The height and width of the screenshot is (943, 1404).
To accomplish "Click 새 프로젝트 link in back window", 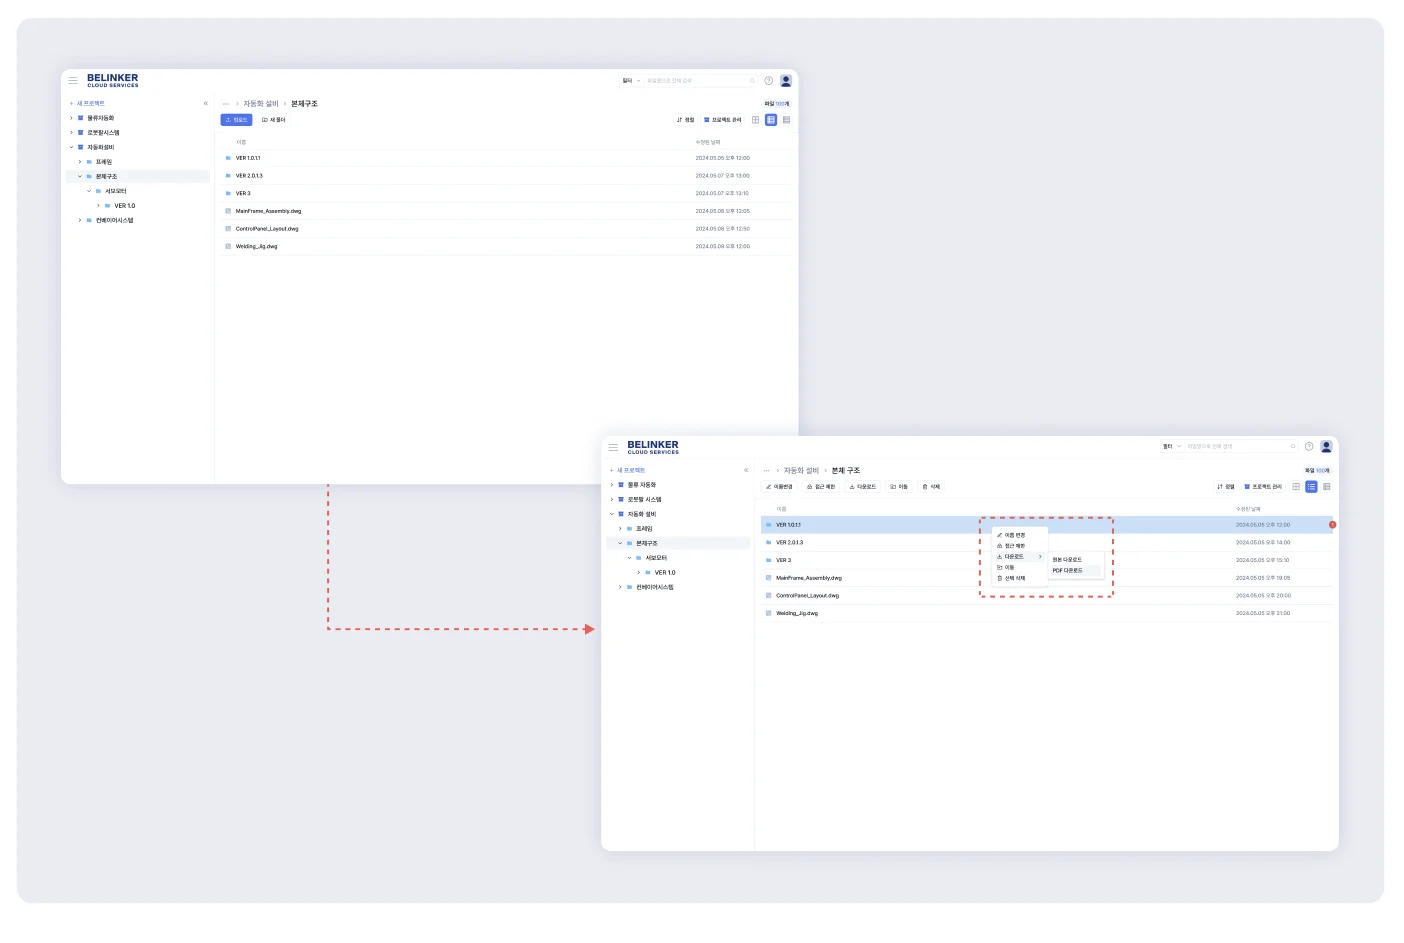I will 87,103.
